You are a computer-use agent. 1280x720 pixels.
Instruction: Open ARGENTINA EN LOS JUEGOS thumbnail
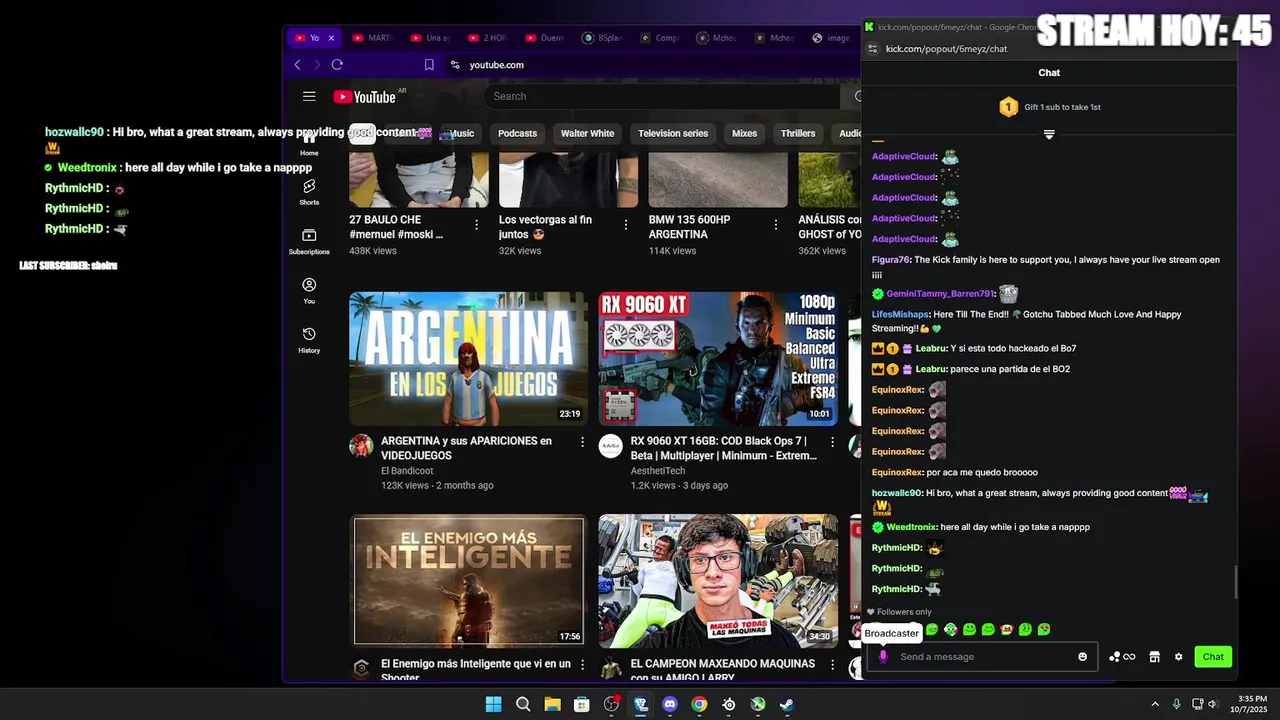(468, 359)
